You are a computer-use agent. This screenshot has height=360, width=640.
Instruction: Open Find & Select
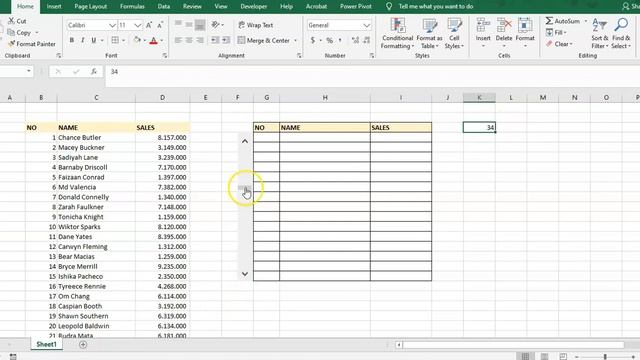(621, 33)
